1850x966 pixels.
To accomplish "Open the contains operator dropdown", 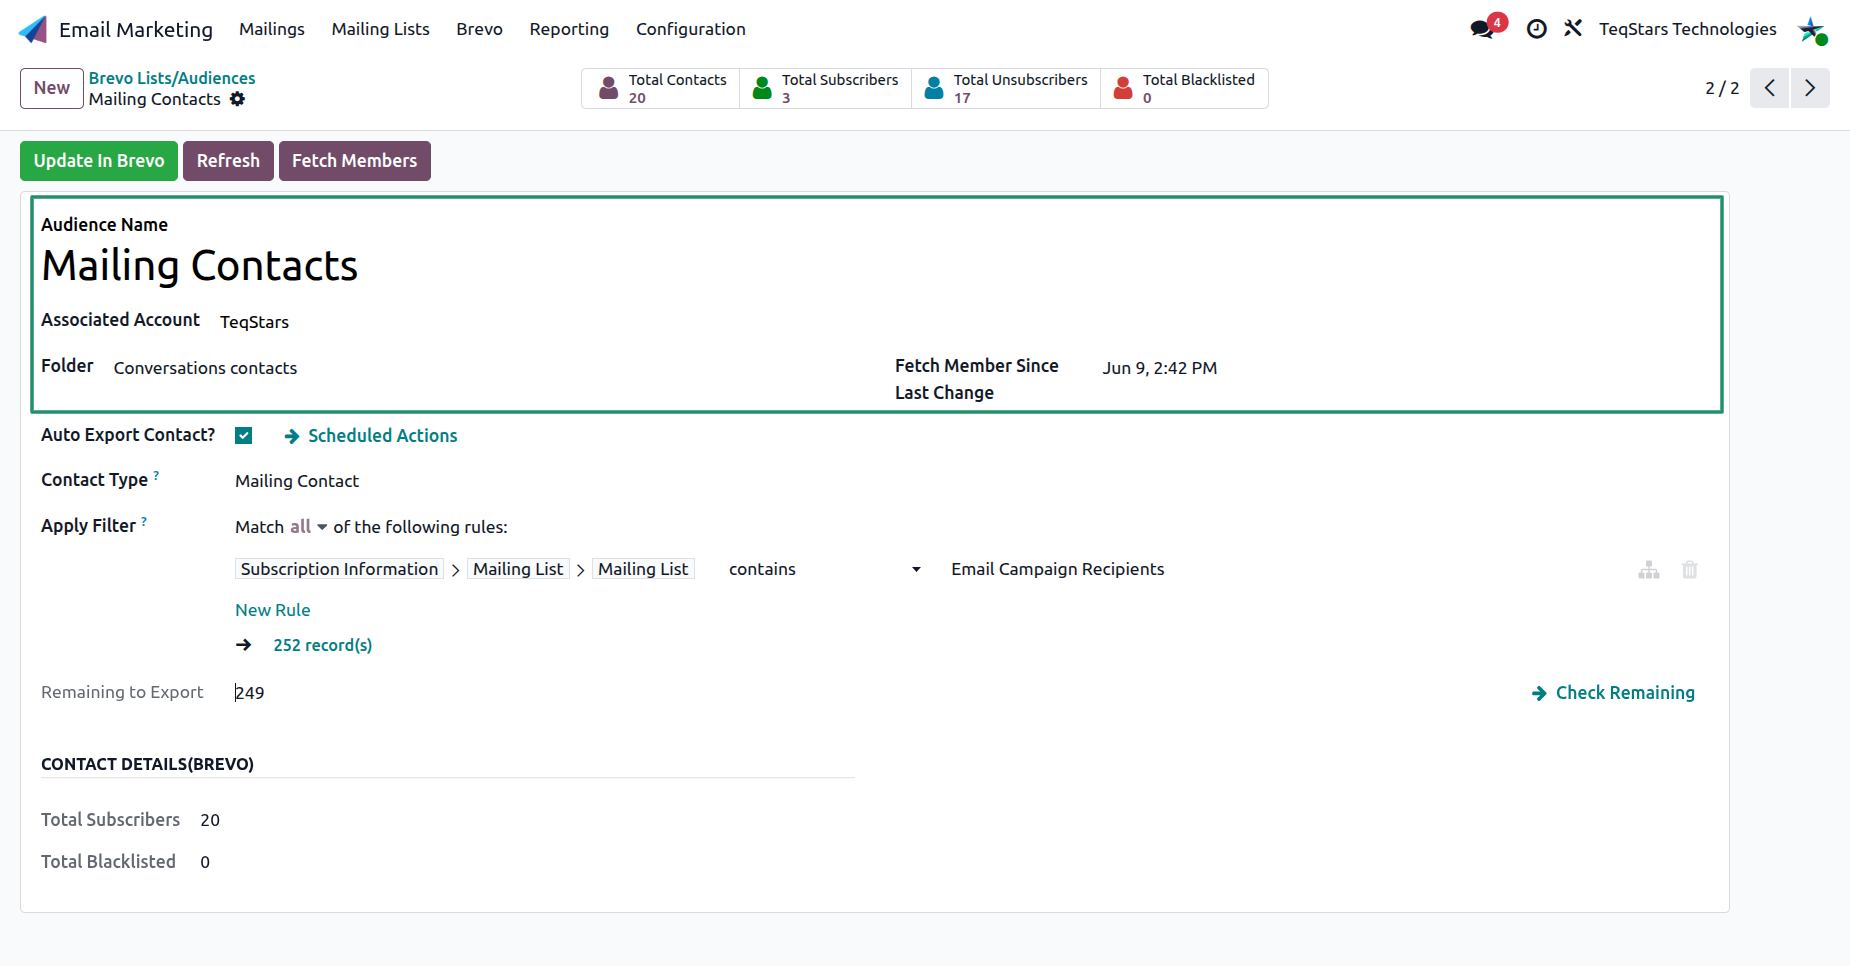I will point(824,569).
